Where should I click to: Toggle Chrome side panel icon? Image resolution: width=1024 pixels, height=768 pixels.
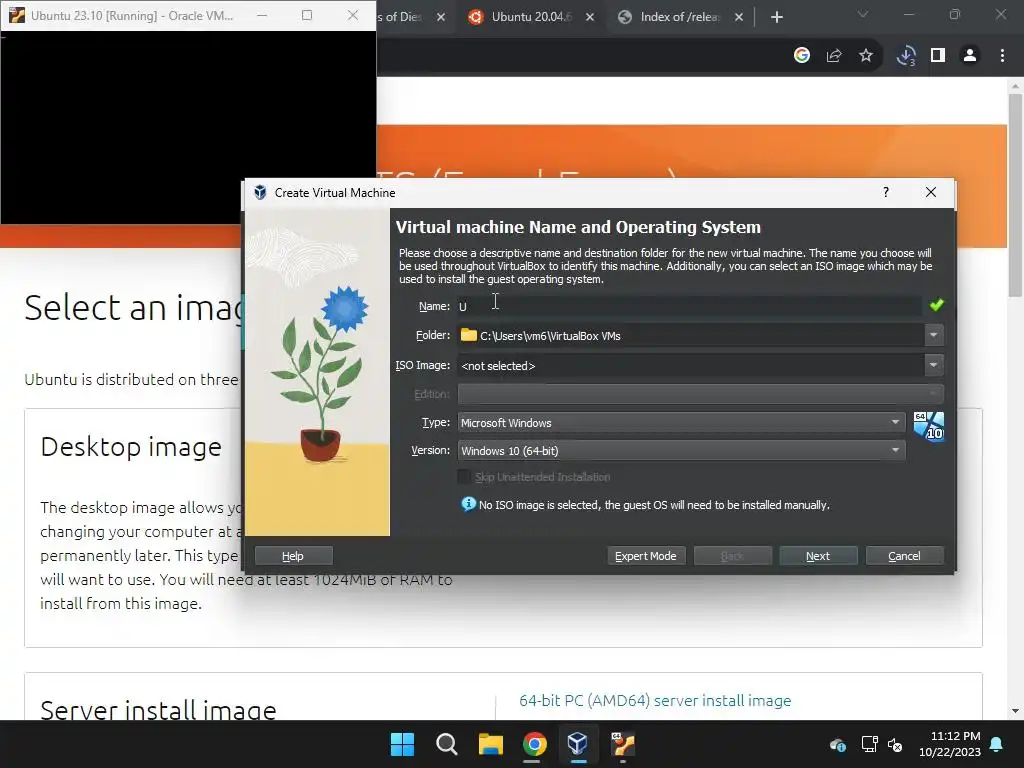(938, 56)
